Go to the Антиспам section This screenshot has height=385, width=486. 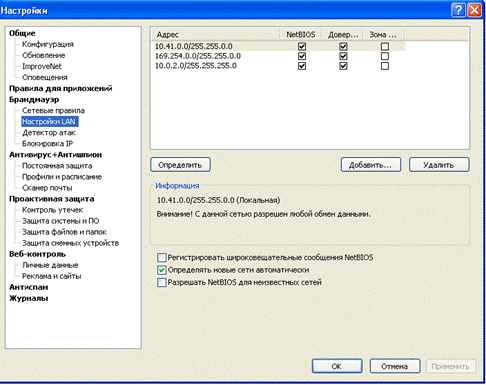coord(29,287)
